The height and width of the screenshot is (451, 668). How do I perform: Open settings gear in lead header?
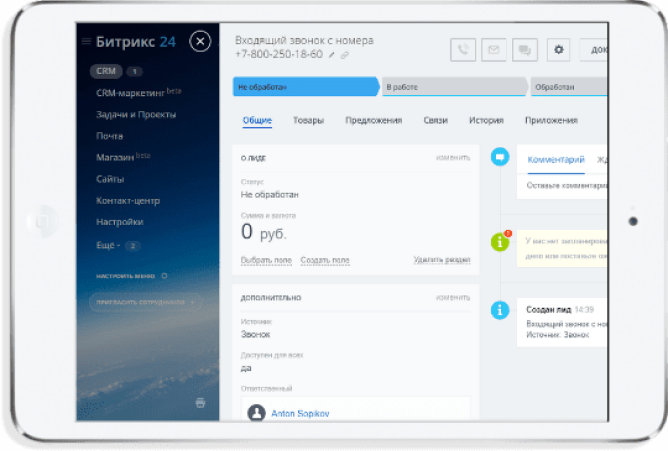(559, 50)
